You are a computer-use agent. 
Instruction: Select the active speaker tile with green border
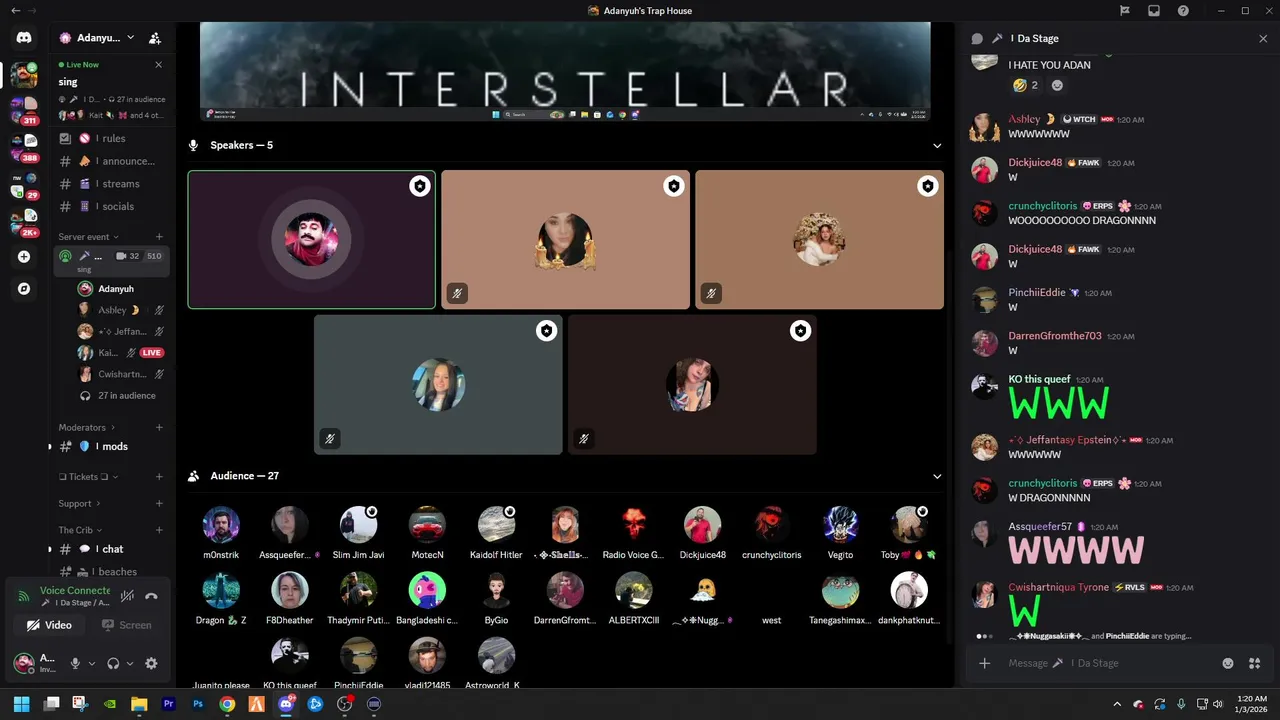[312, 240]
